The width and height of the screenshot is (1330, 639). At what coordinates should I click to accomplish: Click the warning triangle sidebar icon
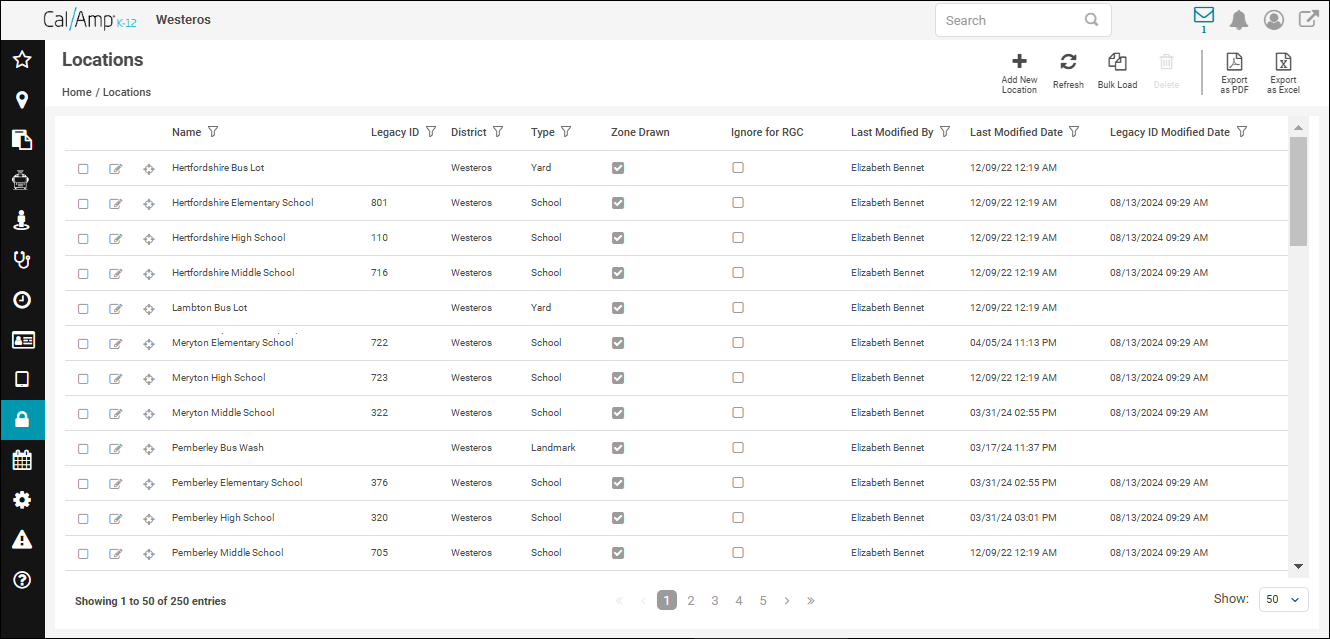pyautogui.click(x=22, y=540)
